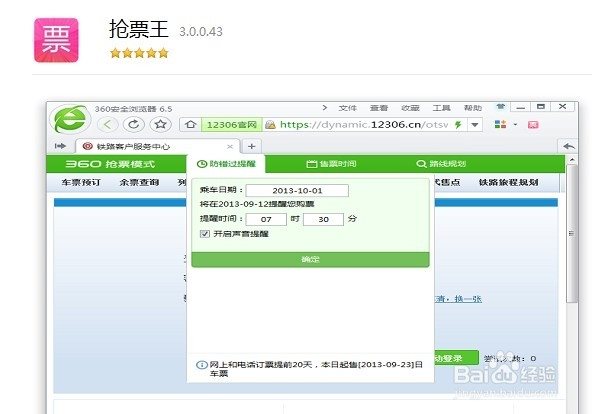Click the info icon beside booking notice

click(202, 365)
